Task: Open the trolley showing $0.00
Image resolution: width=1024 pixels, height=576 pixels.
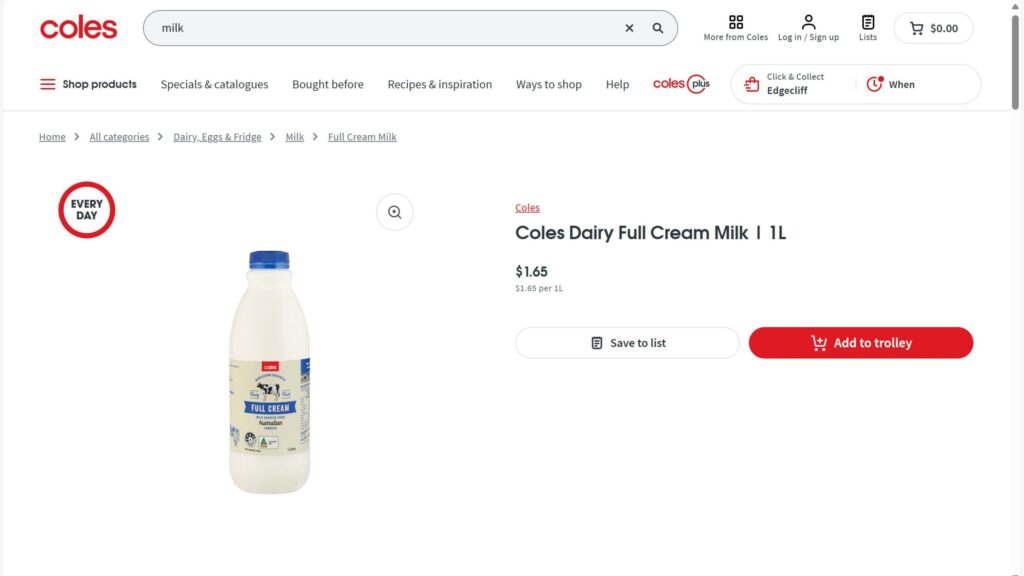Action: pyautogui.click(x=933, y=28)
